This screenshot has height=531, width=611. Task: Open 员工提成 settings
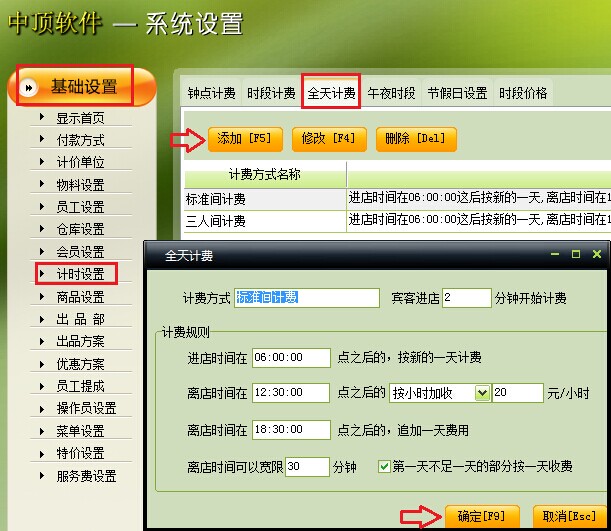(x=80, y=386)
